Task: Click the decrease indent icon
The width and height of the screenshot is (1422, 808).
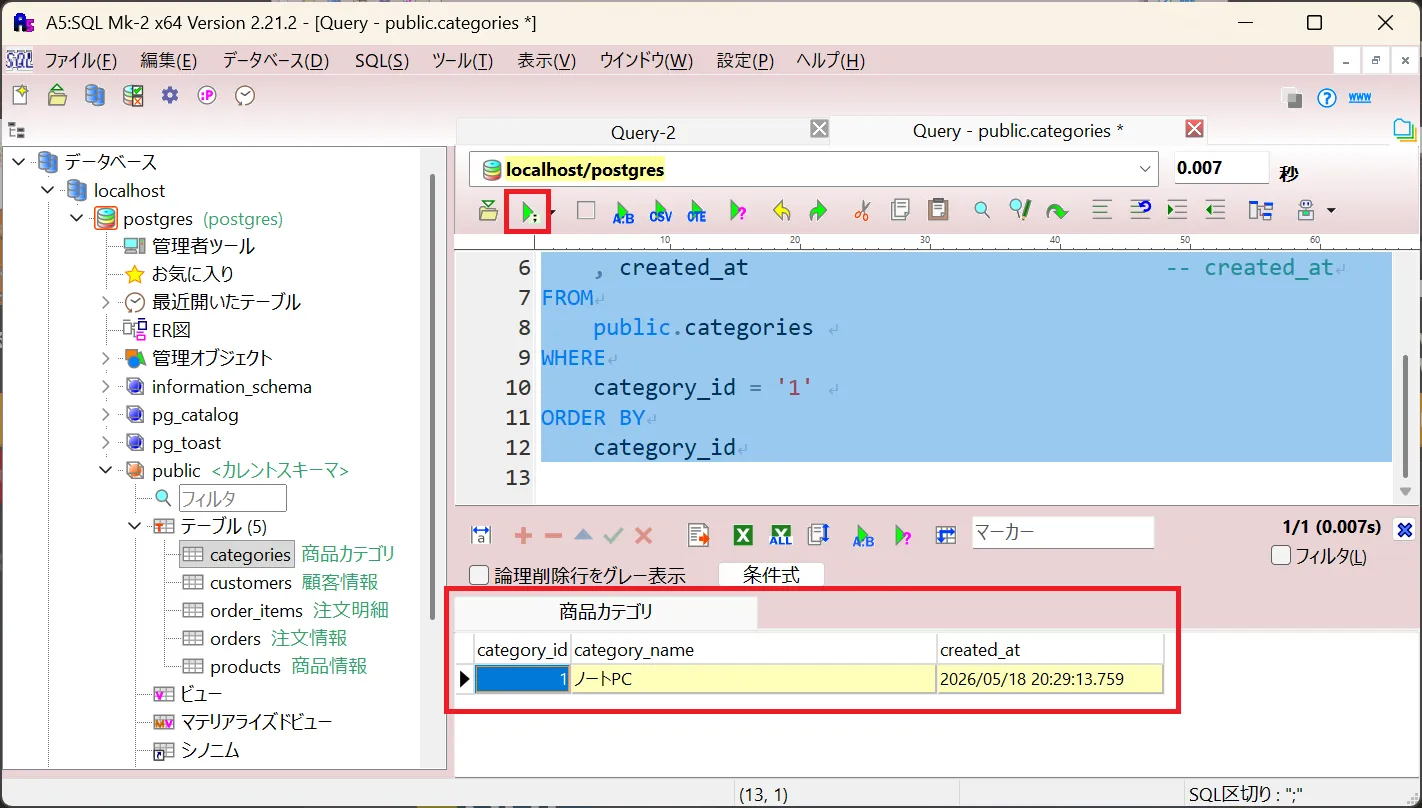Action: tap(1215, 210)
